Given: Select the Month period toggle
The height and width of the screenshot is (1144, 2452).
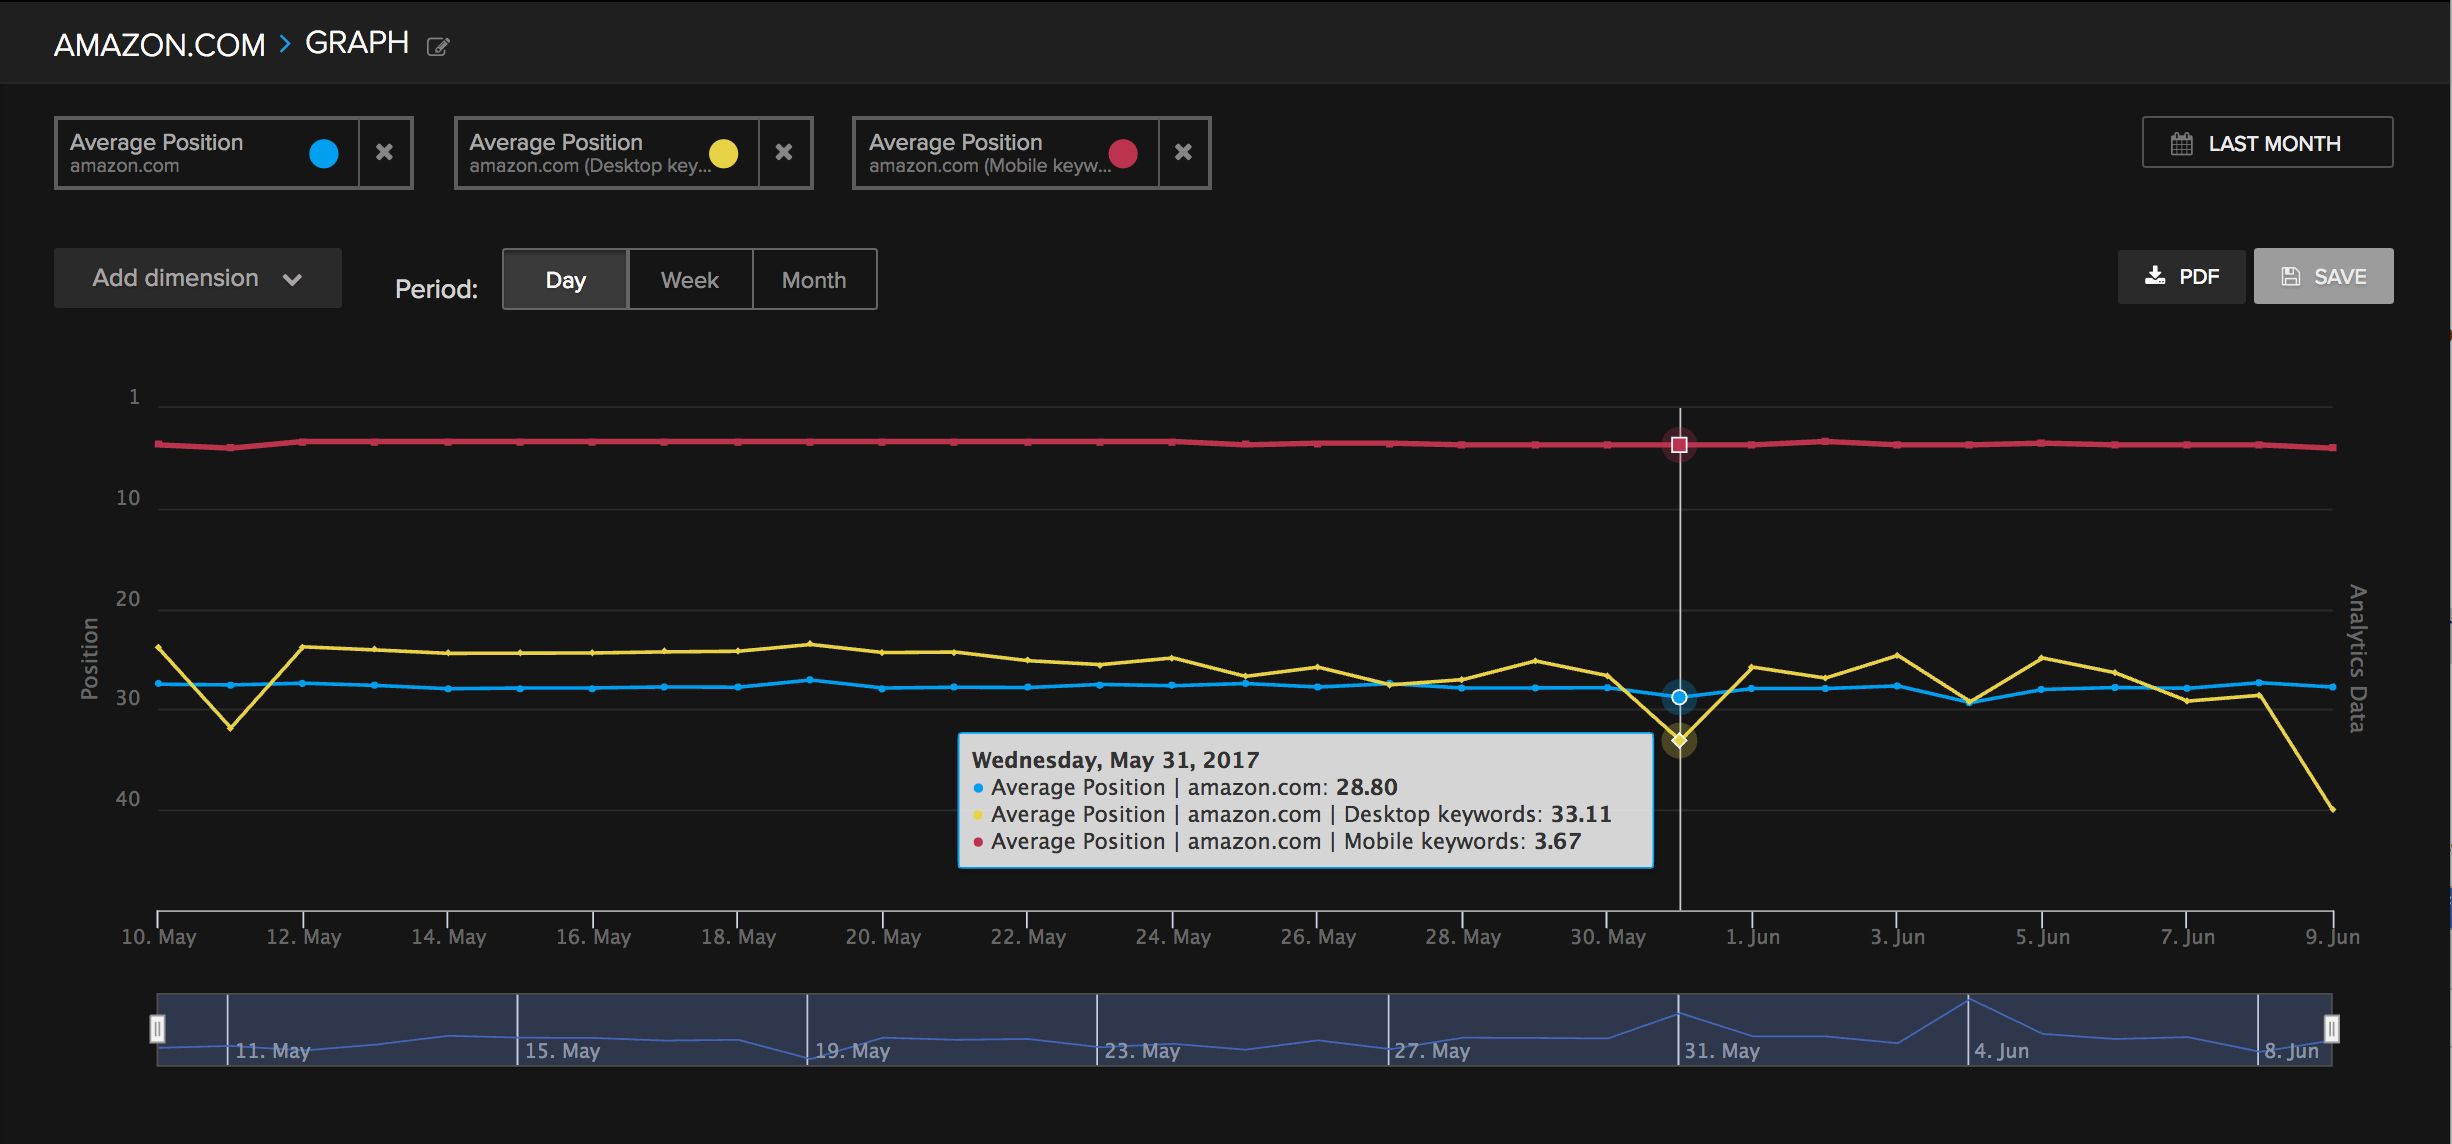Looking at the screenshot, I should coord(813,280).
